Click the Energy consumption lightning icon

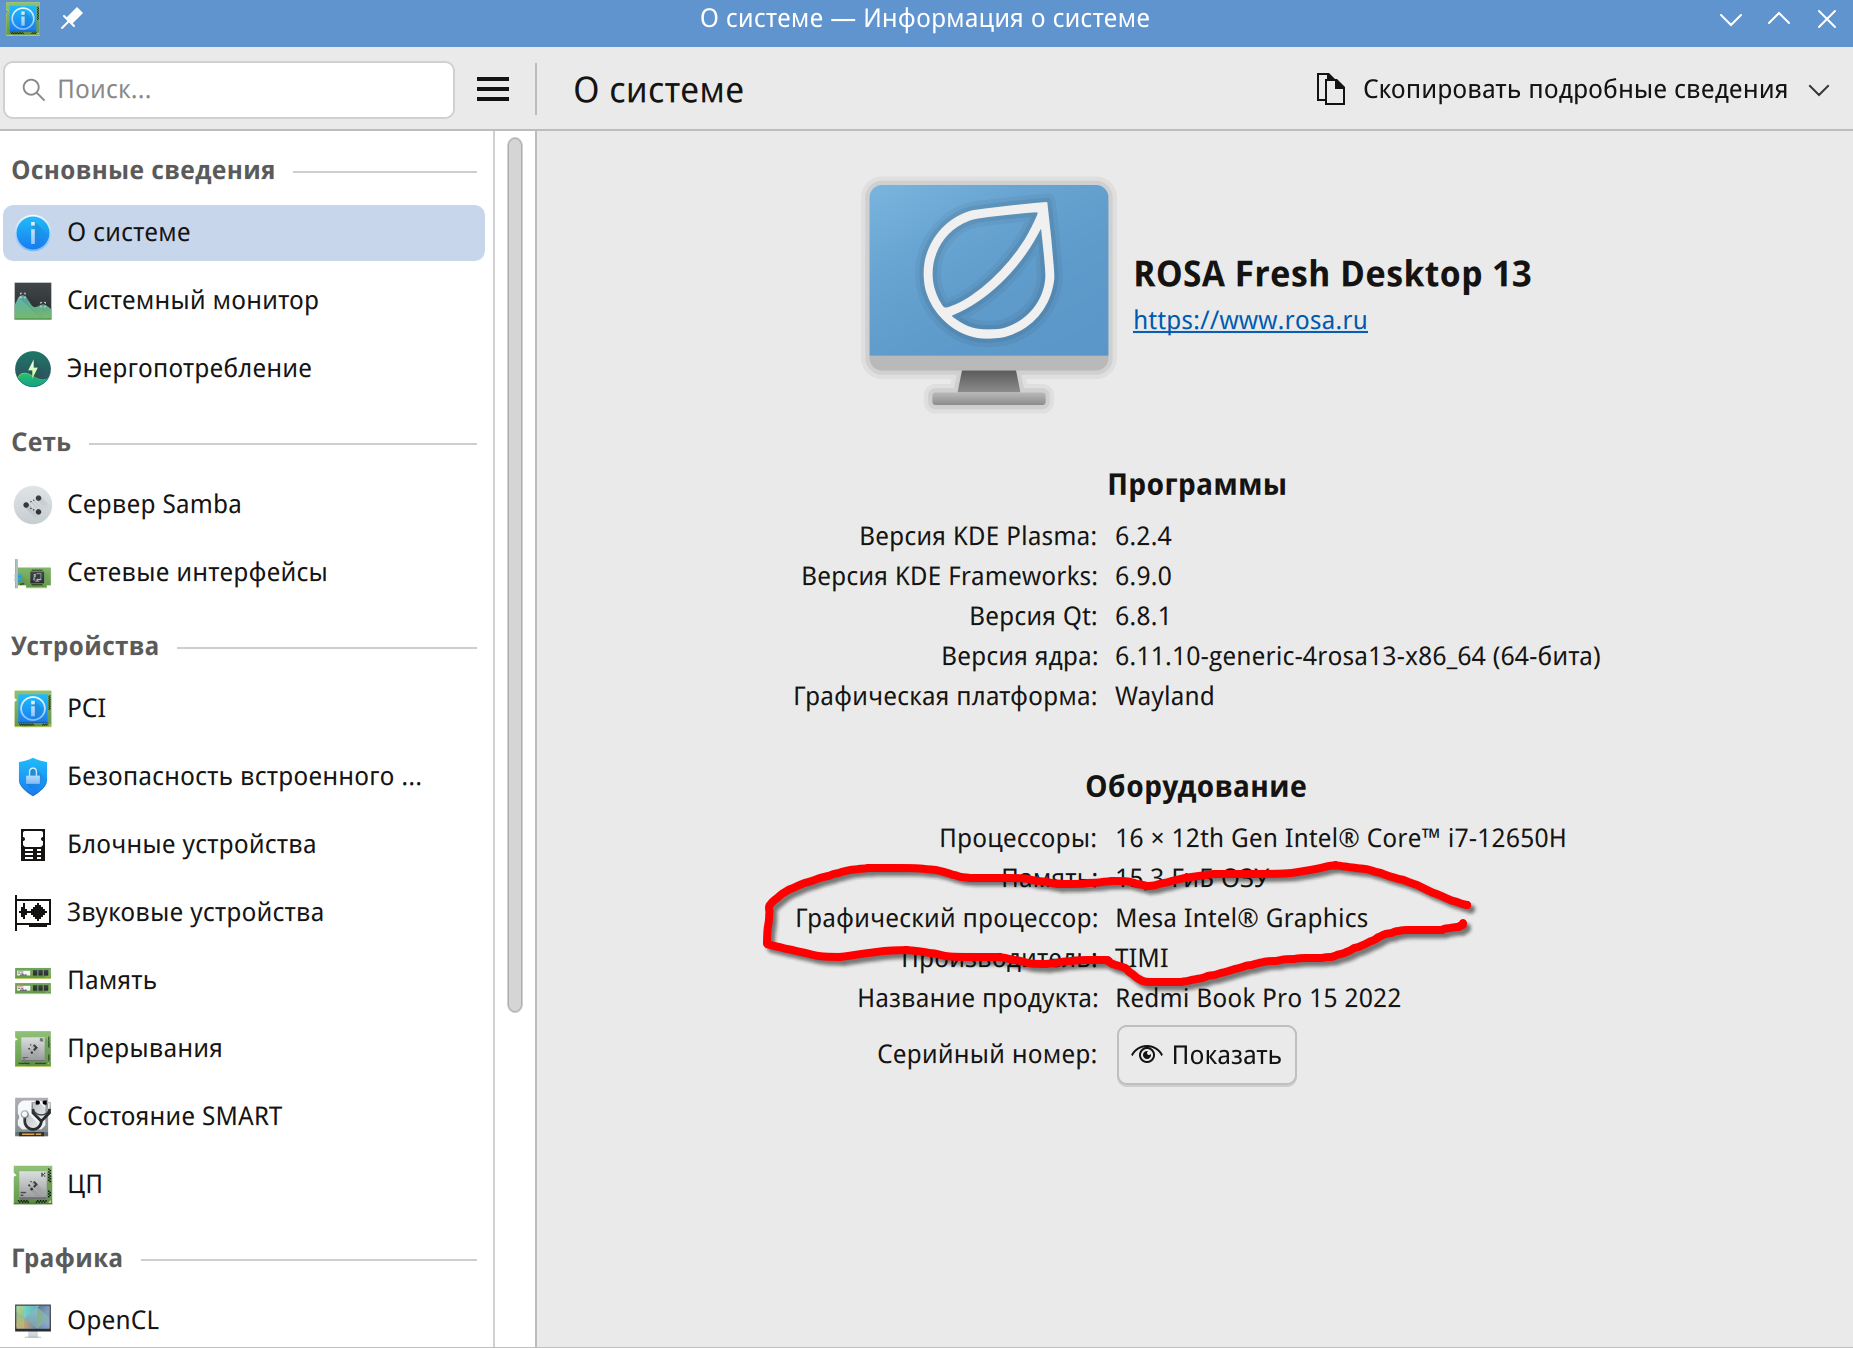(33, 369)
